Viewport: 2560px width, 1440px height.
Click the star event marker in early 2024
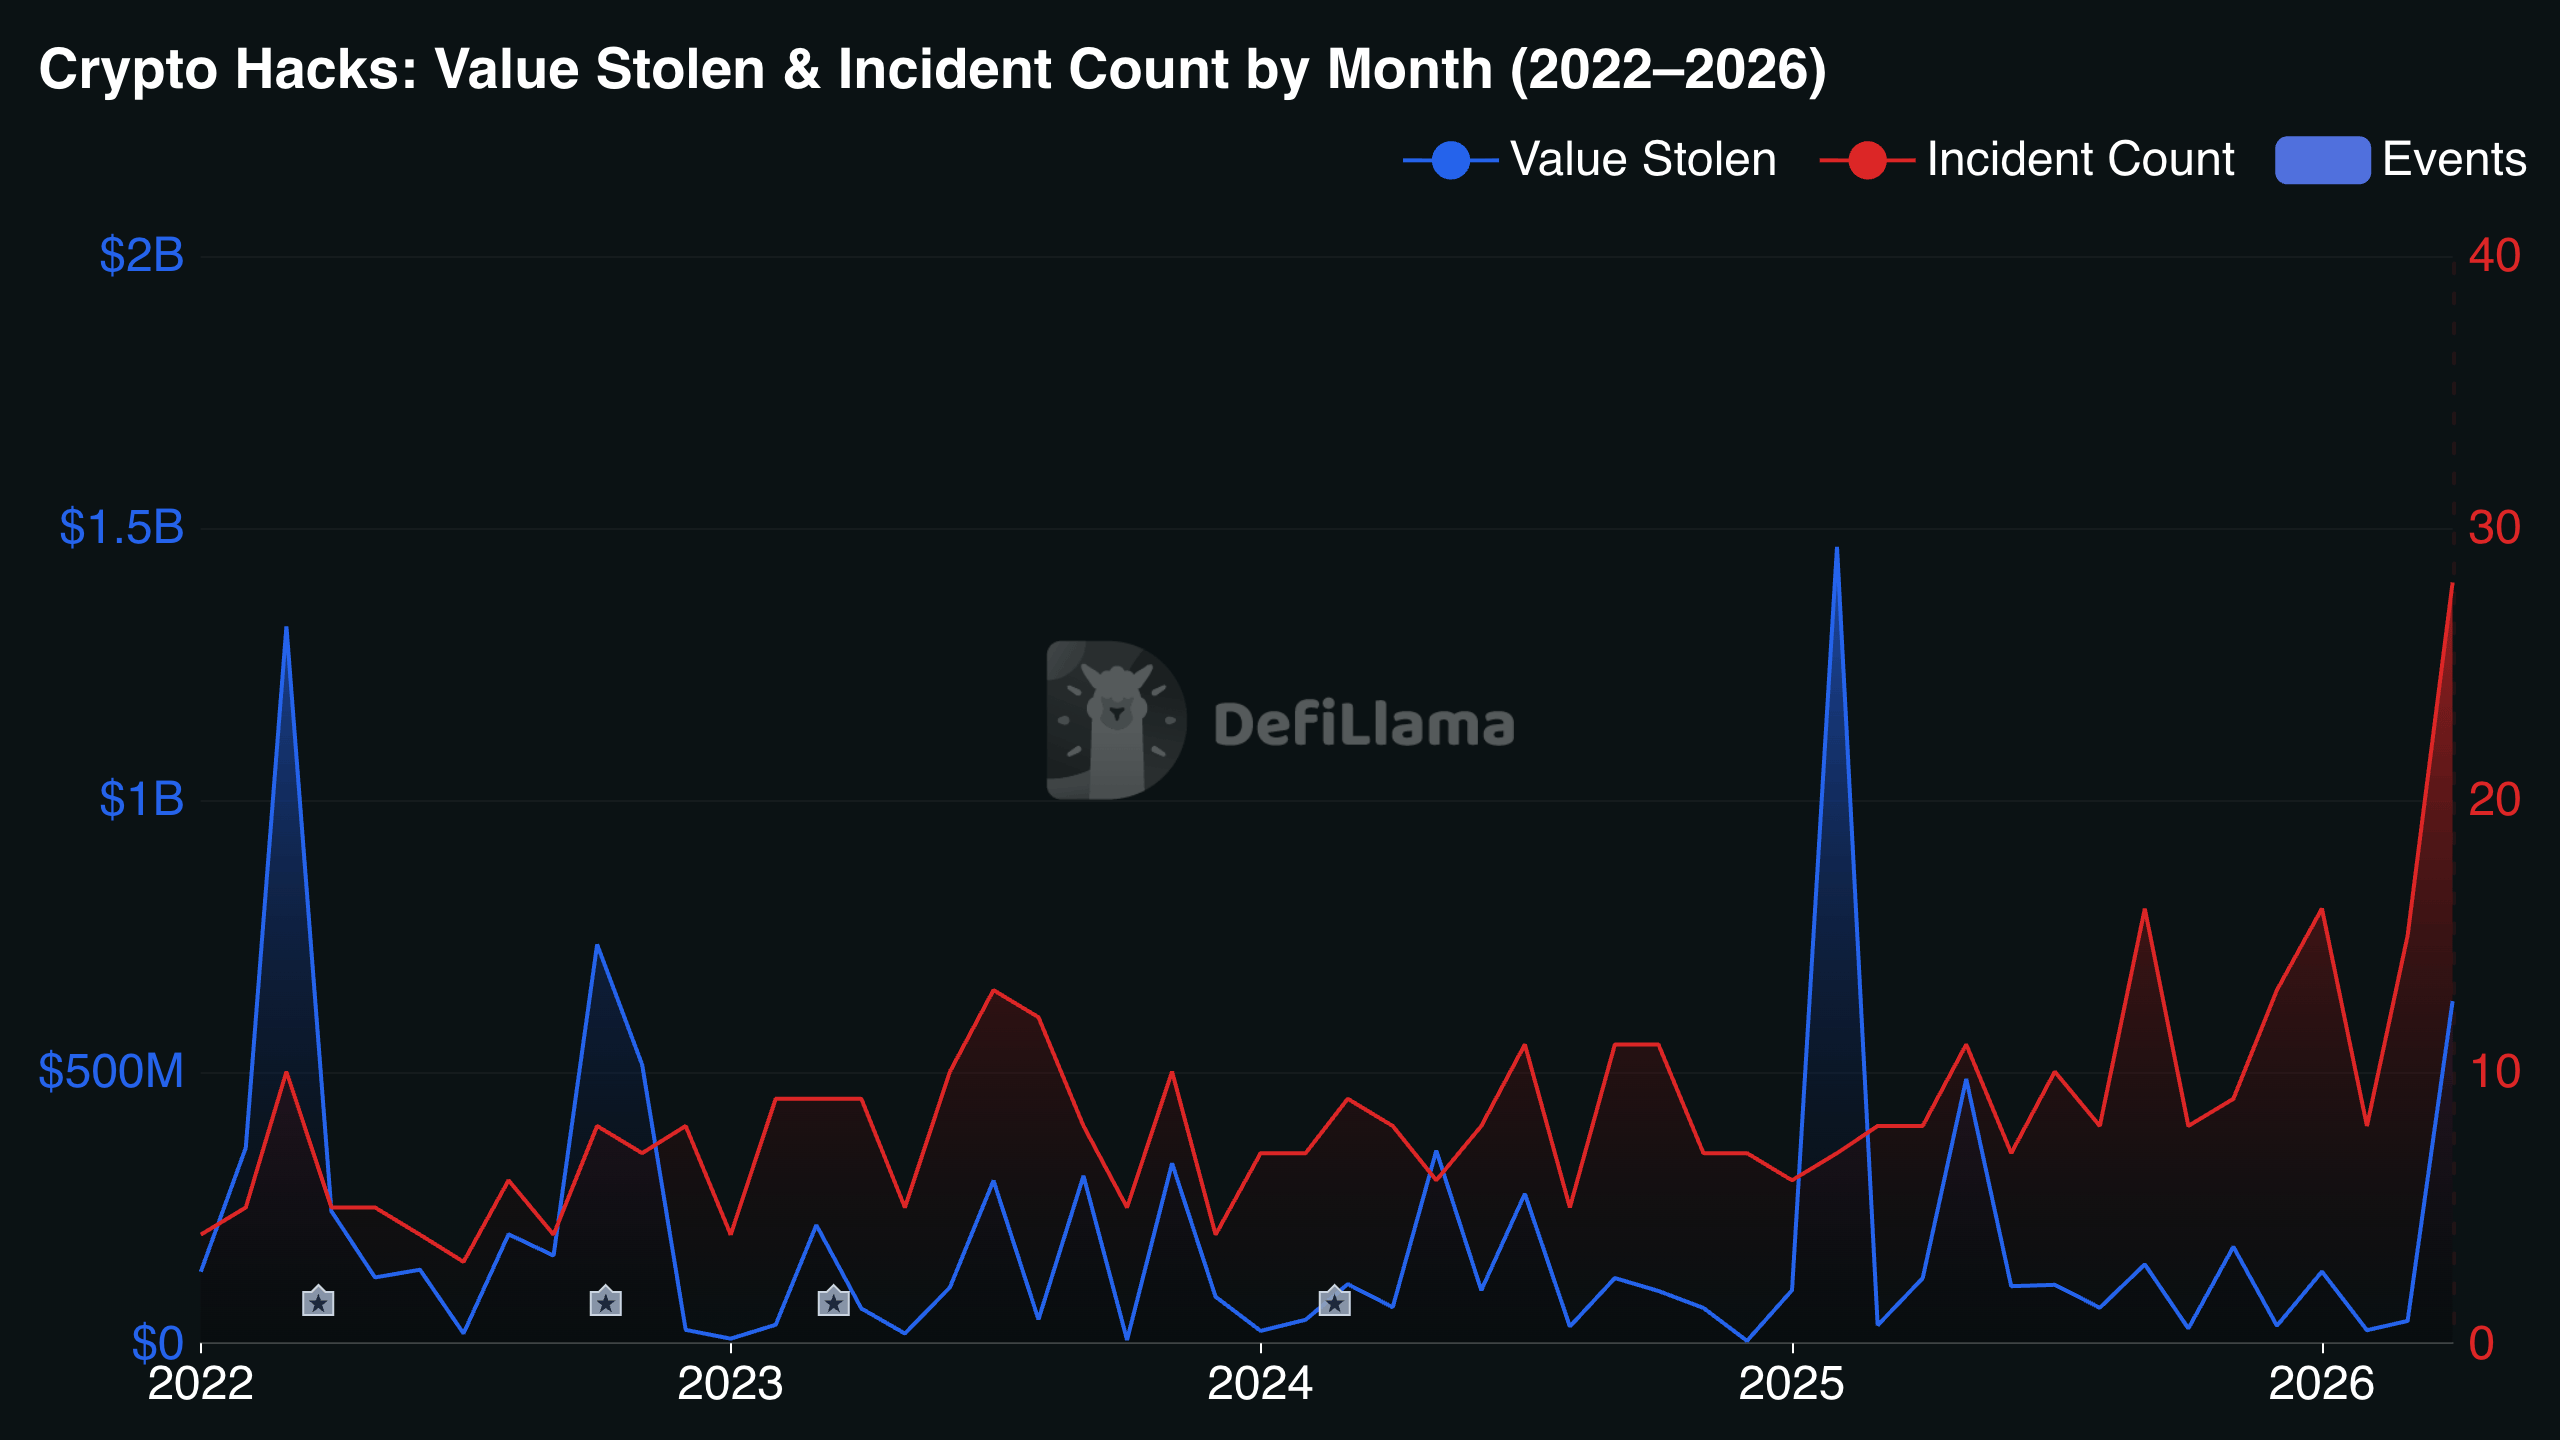pyautogui.click(x=1334, y=1301)
